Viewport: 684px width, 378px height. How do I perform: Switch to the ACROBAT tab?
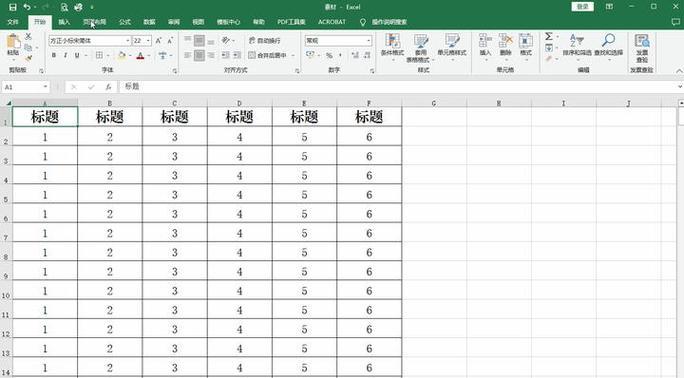(332, 22)
